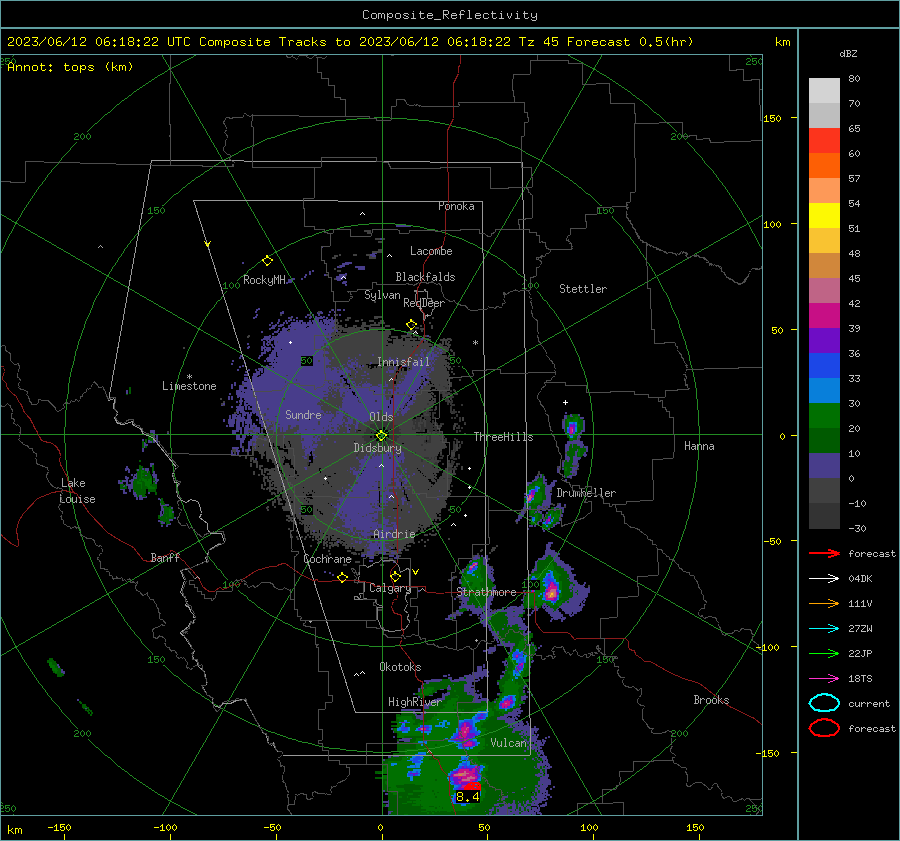This screenshot has width=900, height=841.
Task: Click the Limestone label
Action: [x=189, y=386]
